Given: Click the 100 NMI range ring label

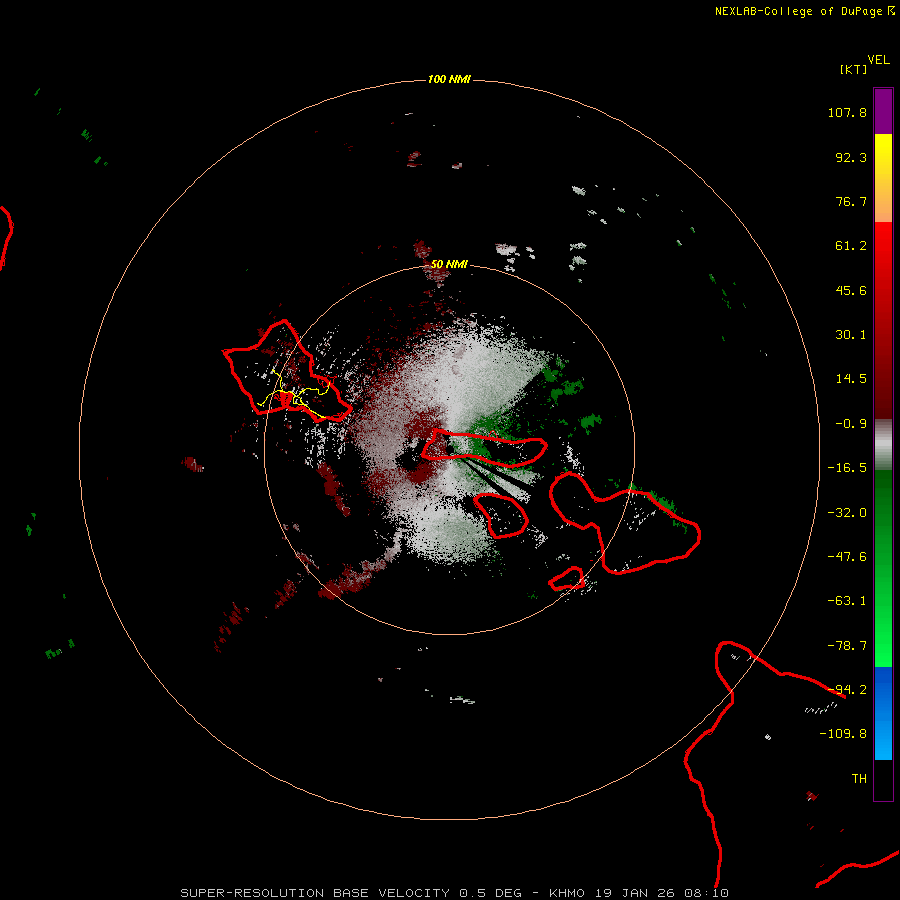Looking at the screenshot, I should pos(449,79).
